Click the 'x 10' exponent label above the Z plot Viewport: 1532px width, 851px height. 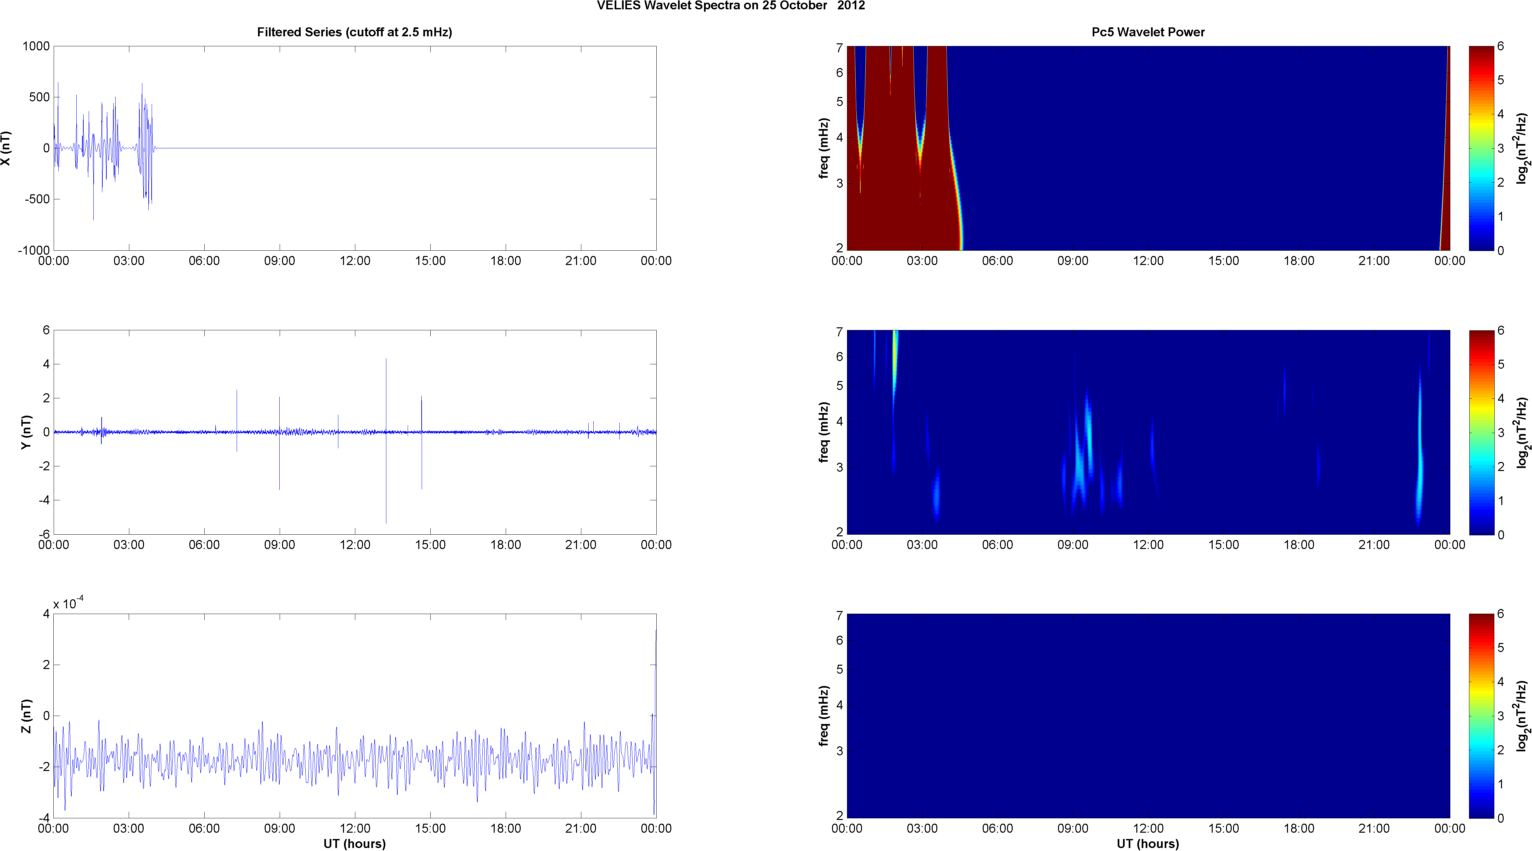tap(68, 603)
